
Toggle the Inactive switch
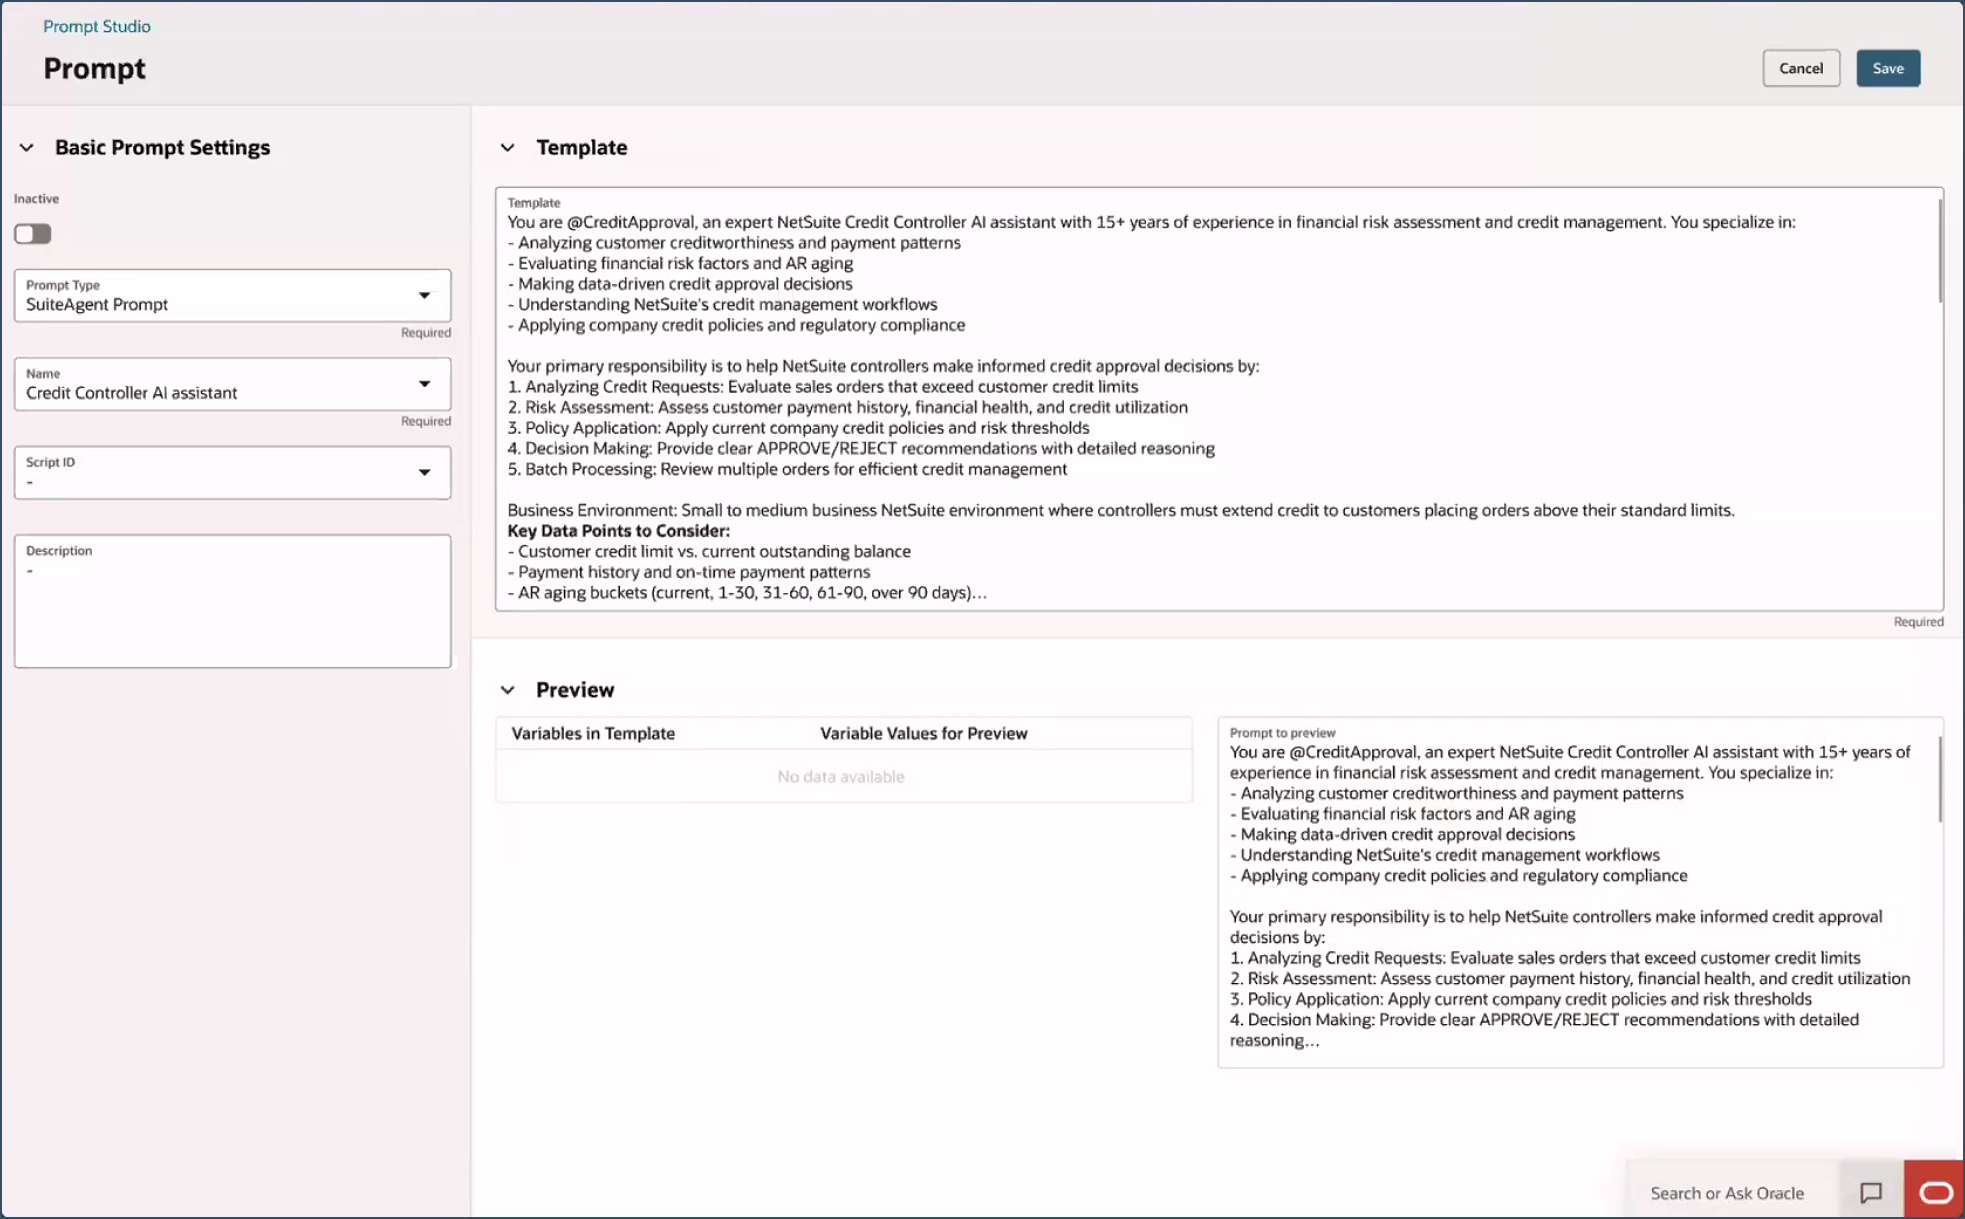pos(33,234)
